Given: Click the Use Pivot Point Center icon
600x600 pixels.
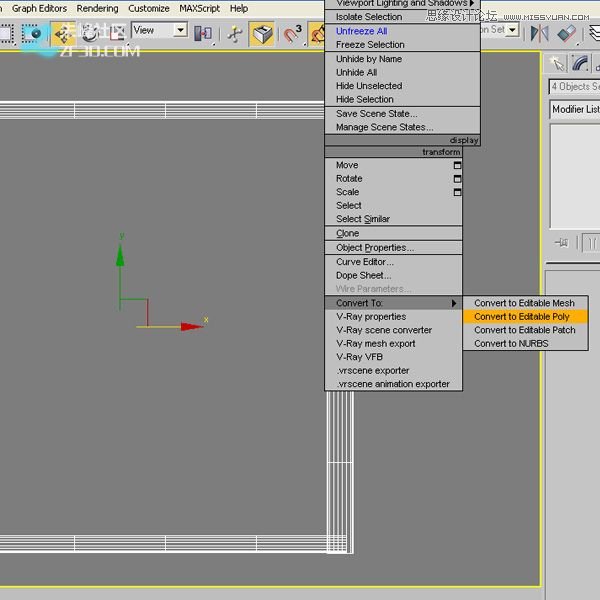Looking at the screenshot, I should point(203,34).
